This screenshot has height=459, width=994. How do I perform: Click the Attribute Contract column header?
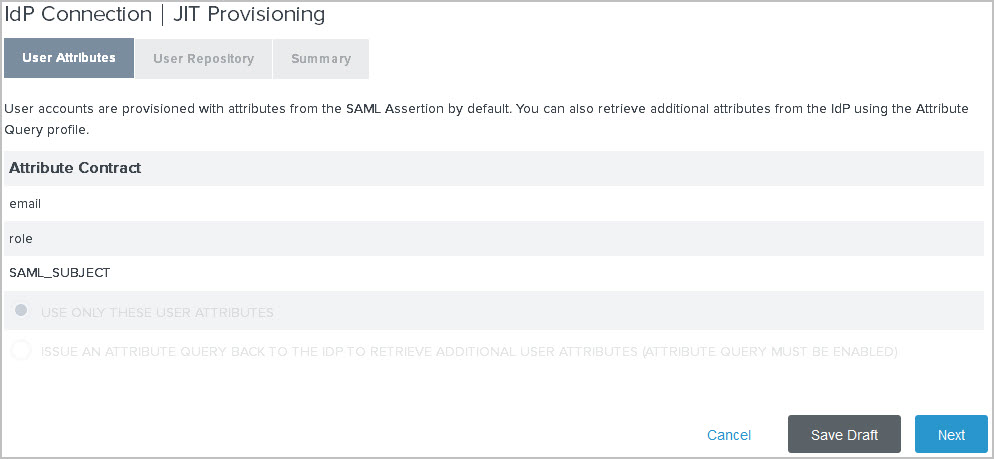tap(75, 168)
